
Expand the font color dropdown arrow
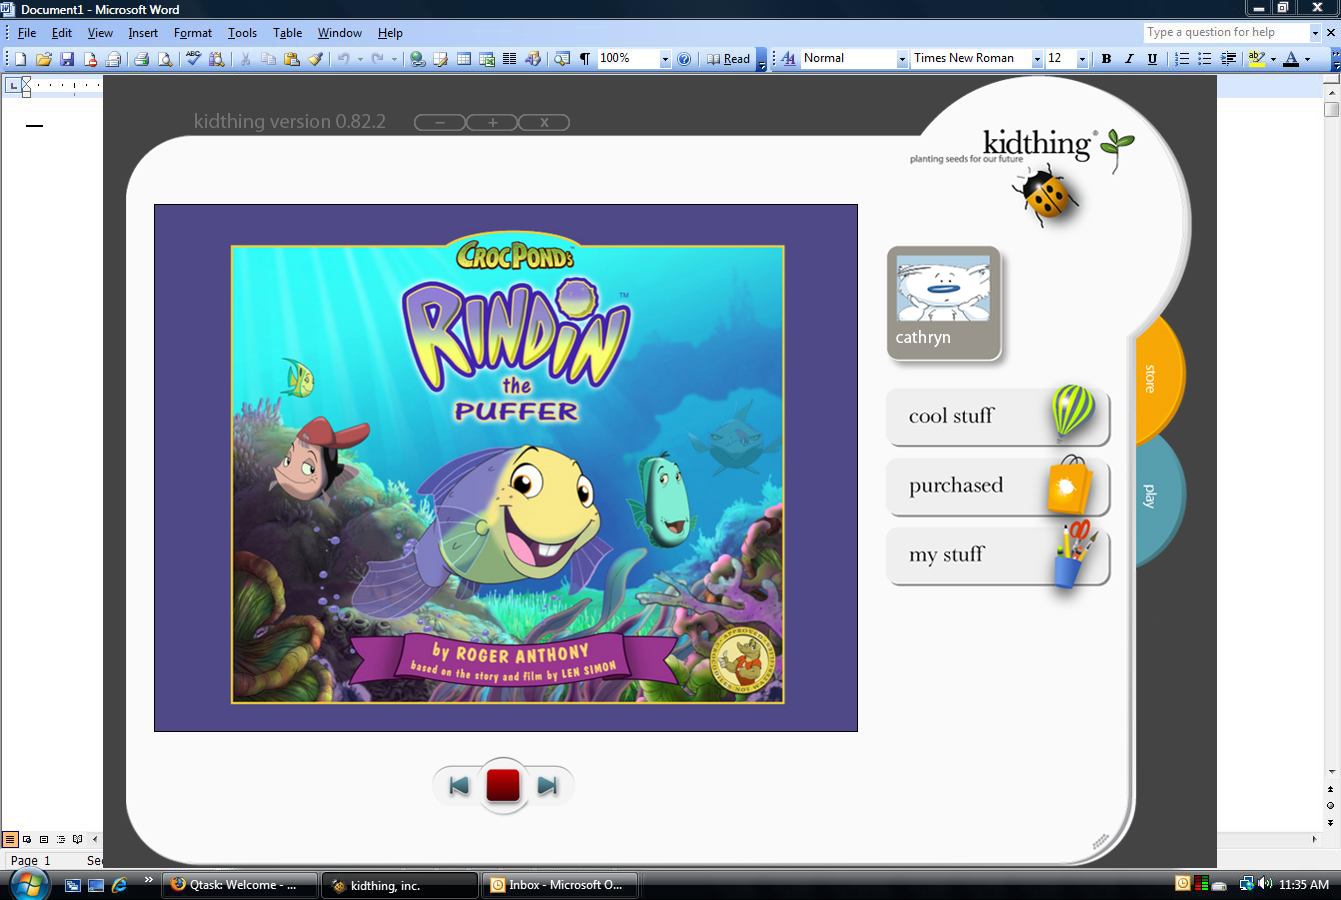[1307, 59]
